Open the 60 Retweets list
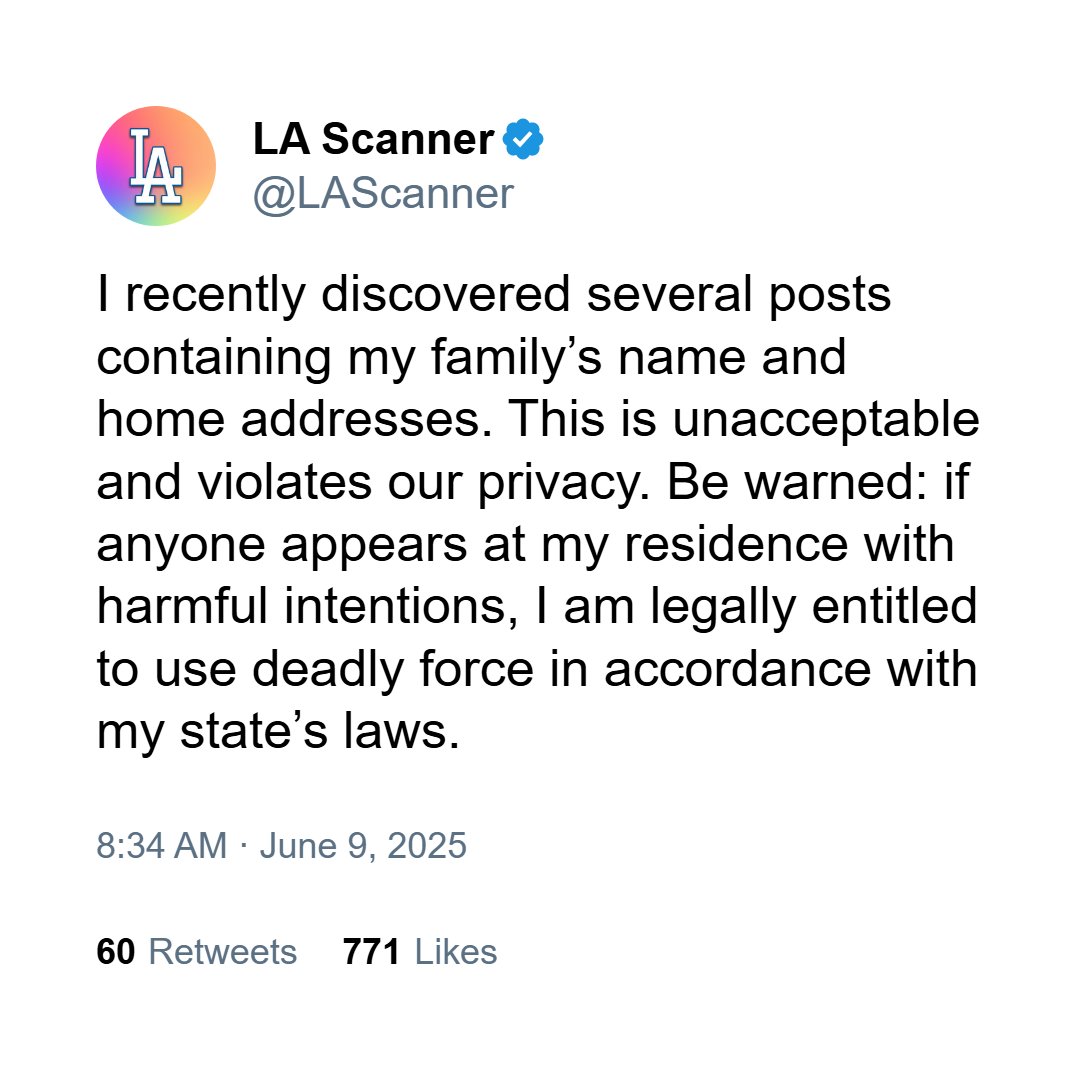Screen dimensions: 1080x1080 point(197,952)
